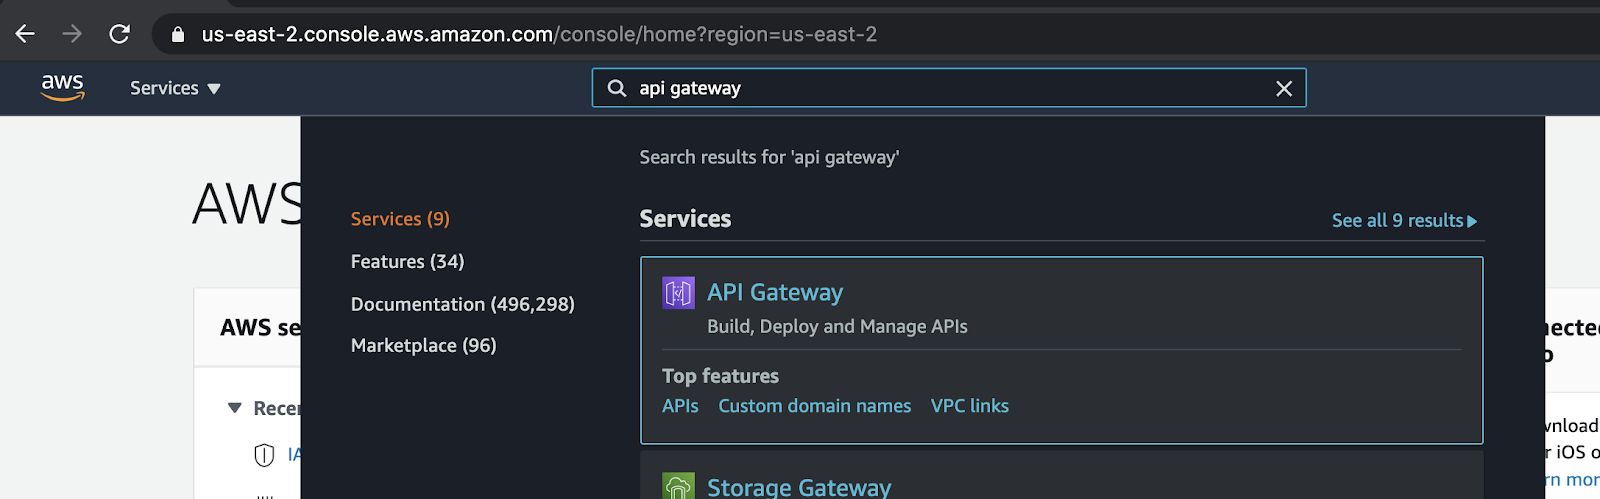Collapse the recently visited section triangle
Viewport: 1600px width, 499px height.
click(235, 408)
